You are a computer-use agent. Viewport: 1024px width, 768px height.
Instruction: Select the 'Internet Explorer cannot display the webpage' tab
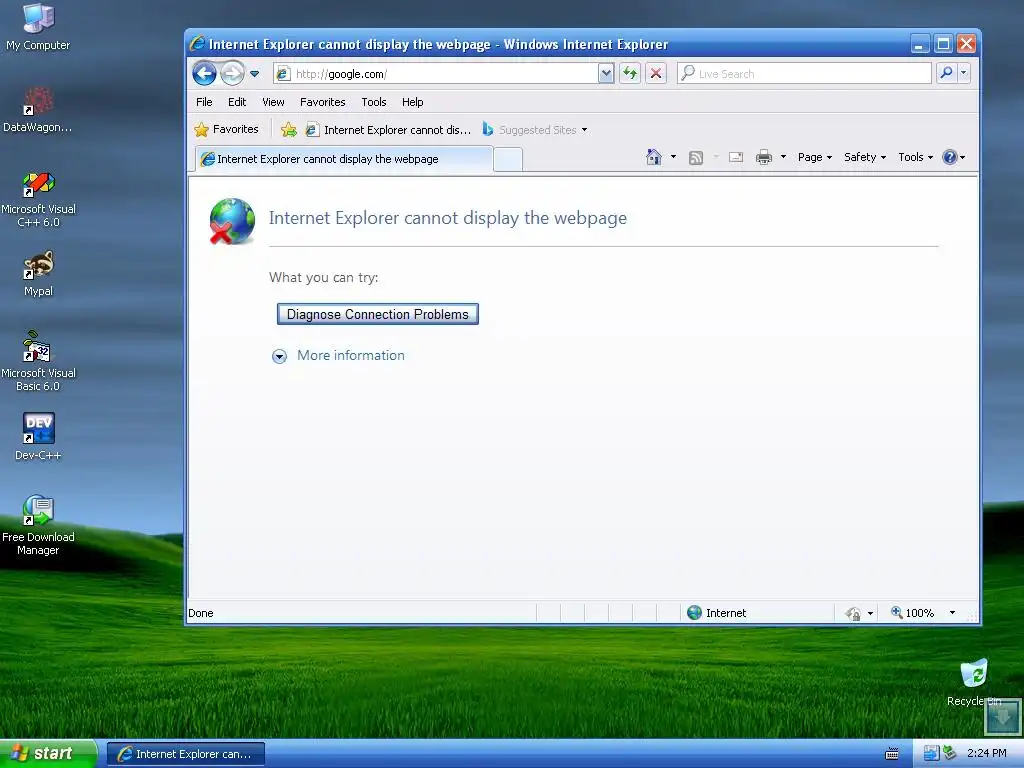pyautogui.click(x=344, y=159)
